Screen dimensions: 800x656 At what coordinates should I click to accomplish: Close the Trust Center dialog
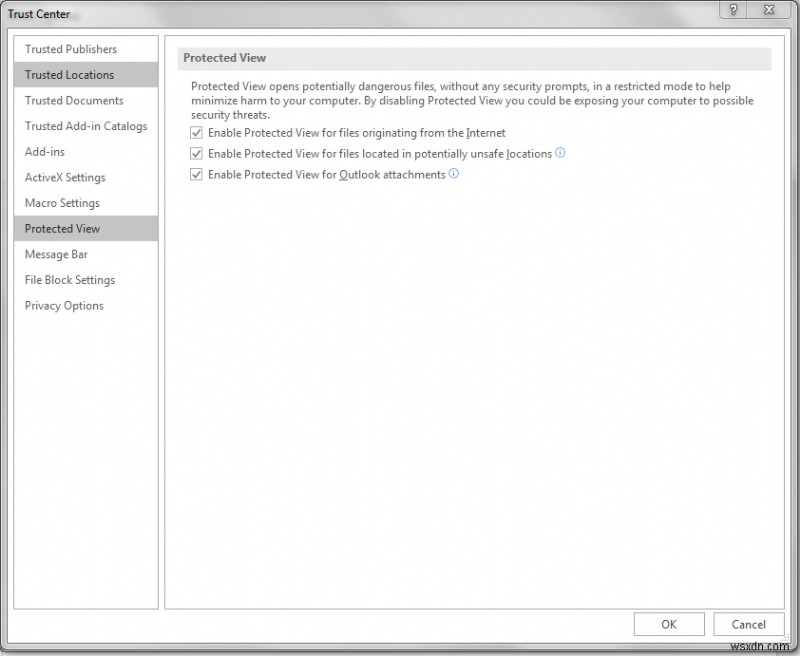tap(769, 10)
